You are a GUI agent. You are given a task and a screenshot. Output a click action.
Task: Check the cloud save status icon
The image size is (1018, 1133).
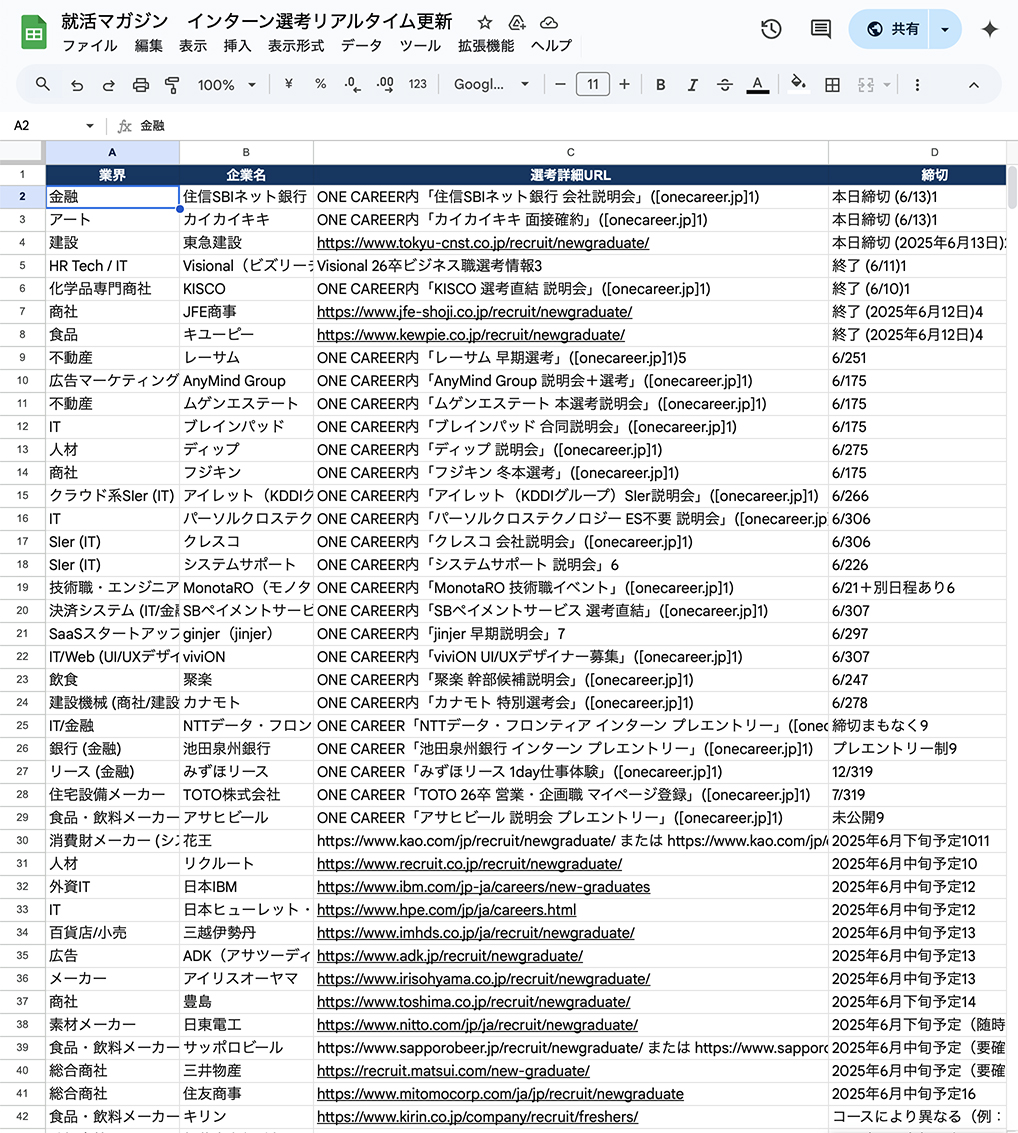pyautogui.click(x=549, y=22)
